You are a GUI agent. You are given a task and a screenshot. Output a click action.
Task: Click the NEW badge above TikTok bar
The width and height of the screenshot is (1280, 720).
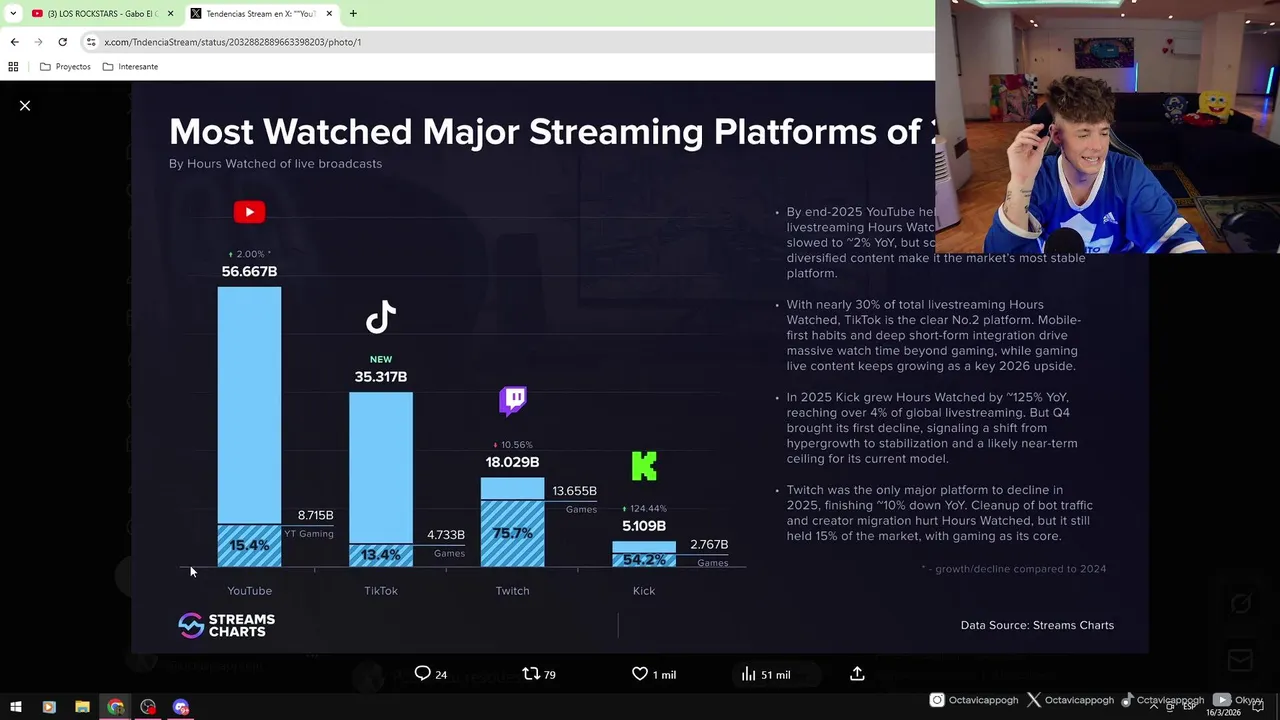(x=381, y=359)
